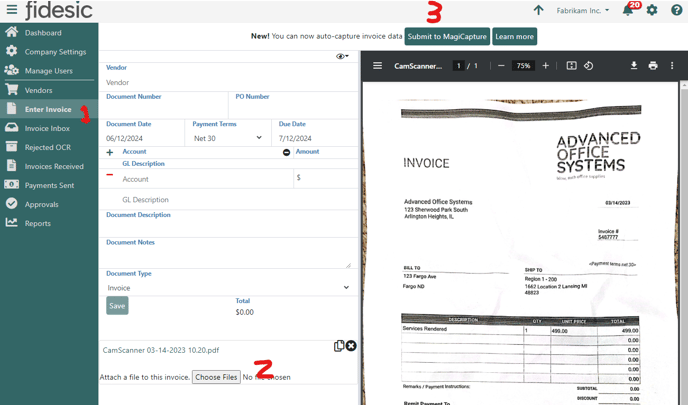
Task: Rotate the PDF document
Action: pos(588,65)
